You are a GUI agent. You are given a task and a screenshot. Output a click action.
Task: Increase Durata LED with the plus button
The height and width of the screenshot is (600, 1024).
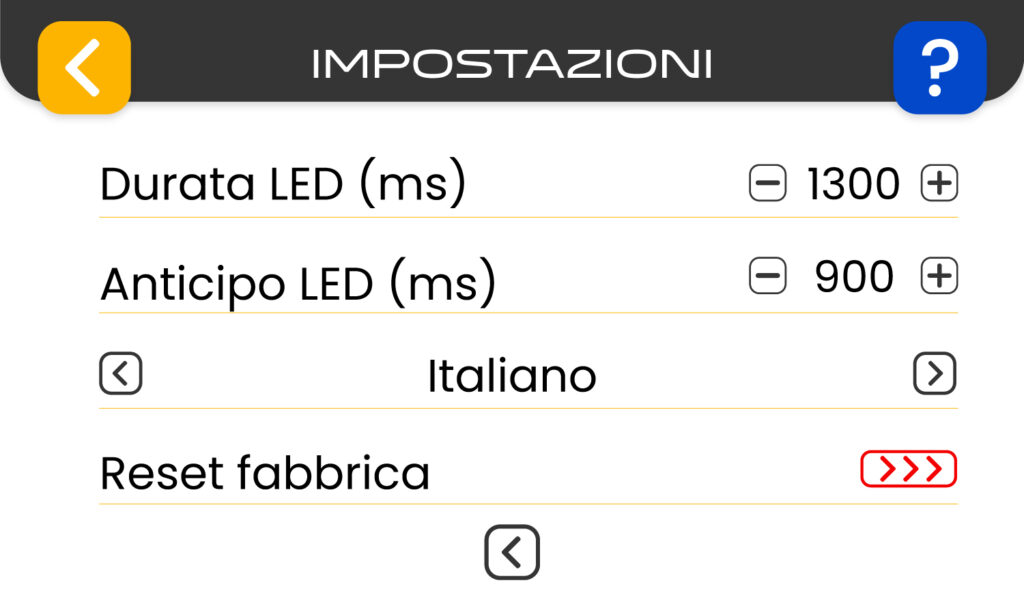pyautogui.click(x=939, y=184)
